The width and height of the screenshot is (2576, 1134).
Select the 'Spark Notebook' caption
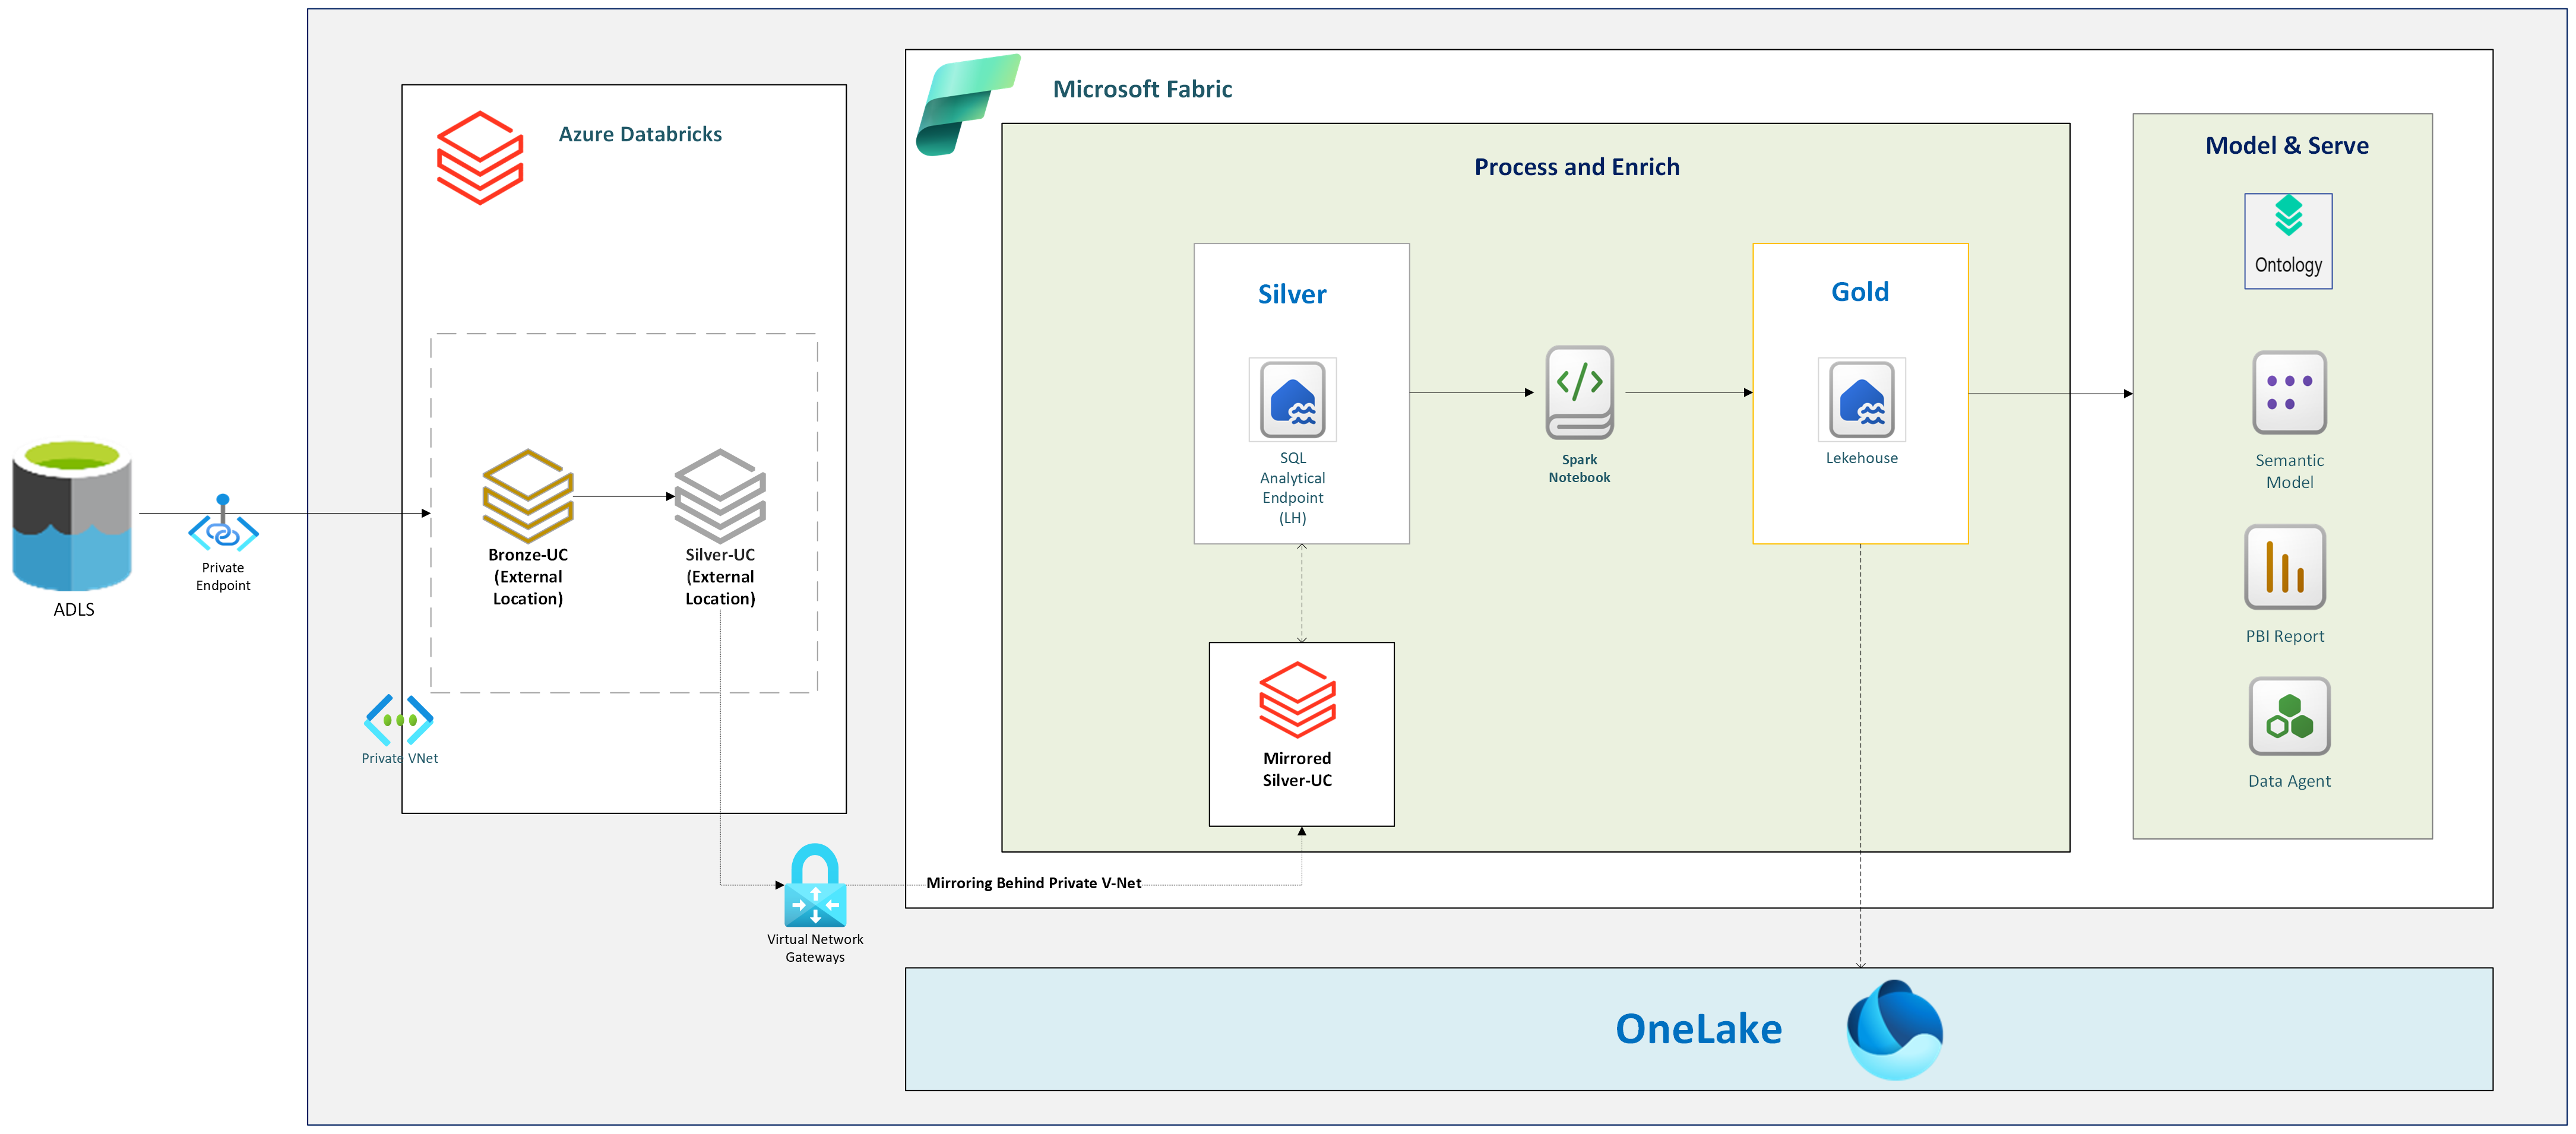tap(1580, 469)
